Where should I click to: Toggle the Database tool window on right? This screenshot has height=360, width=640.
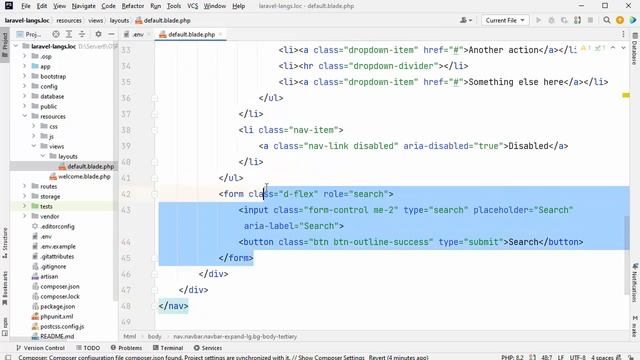click(x=635, y=49)
